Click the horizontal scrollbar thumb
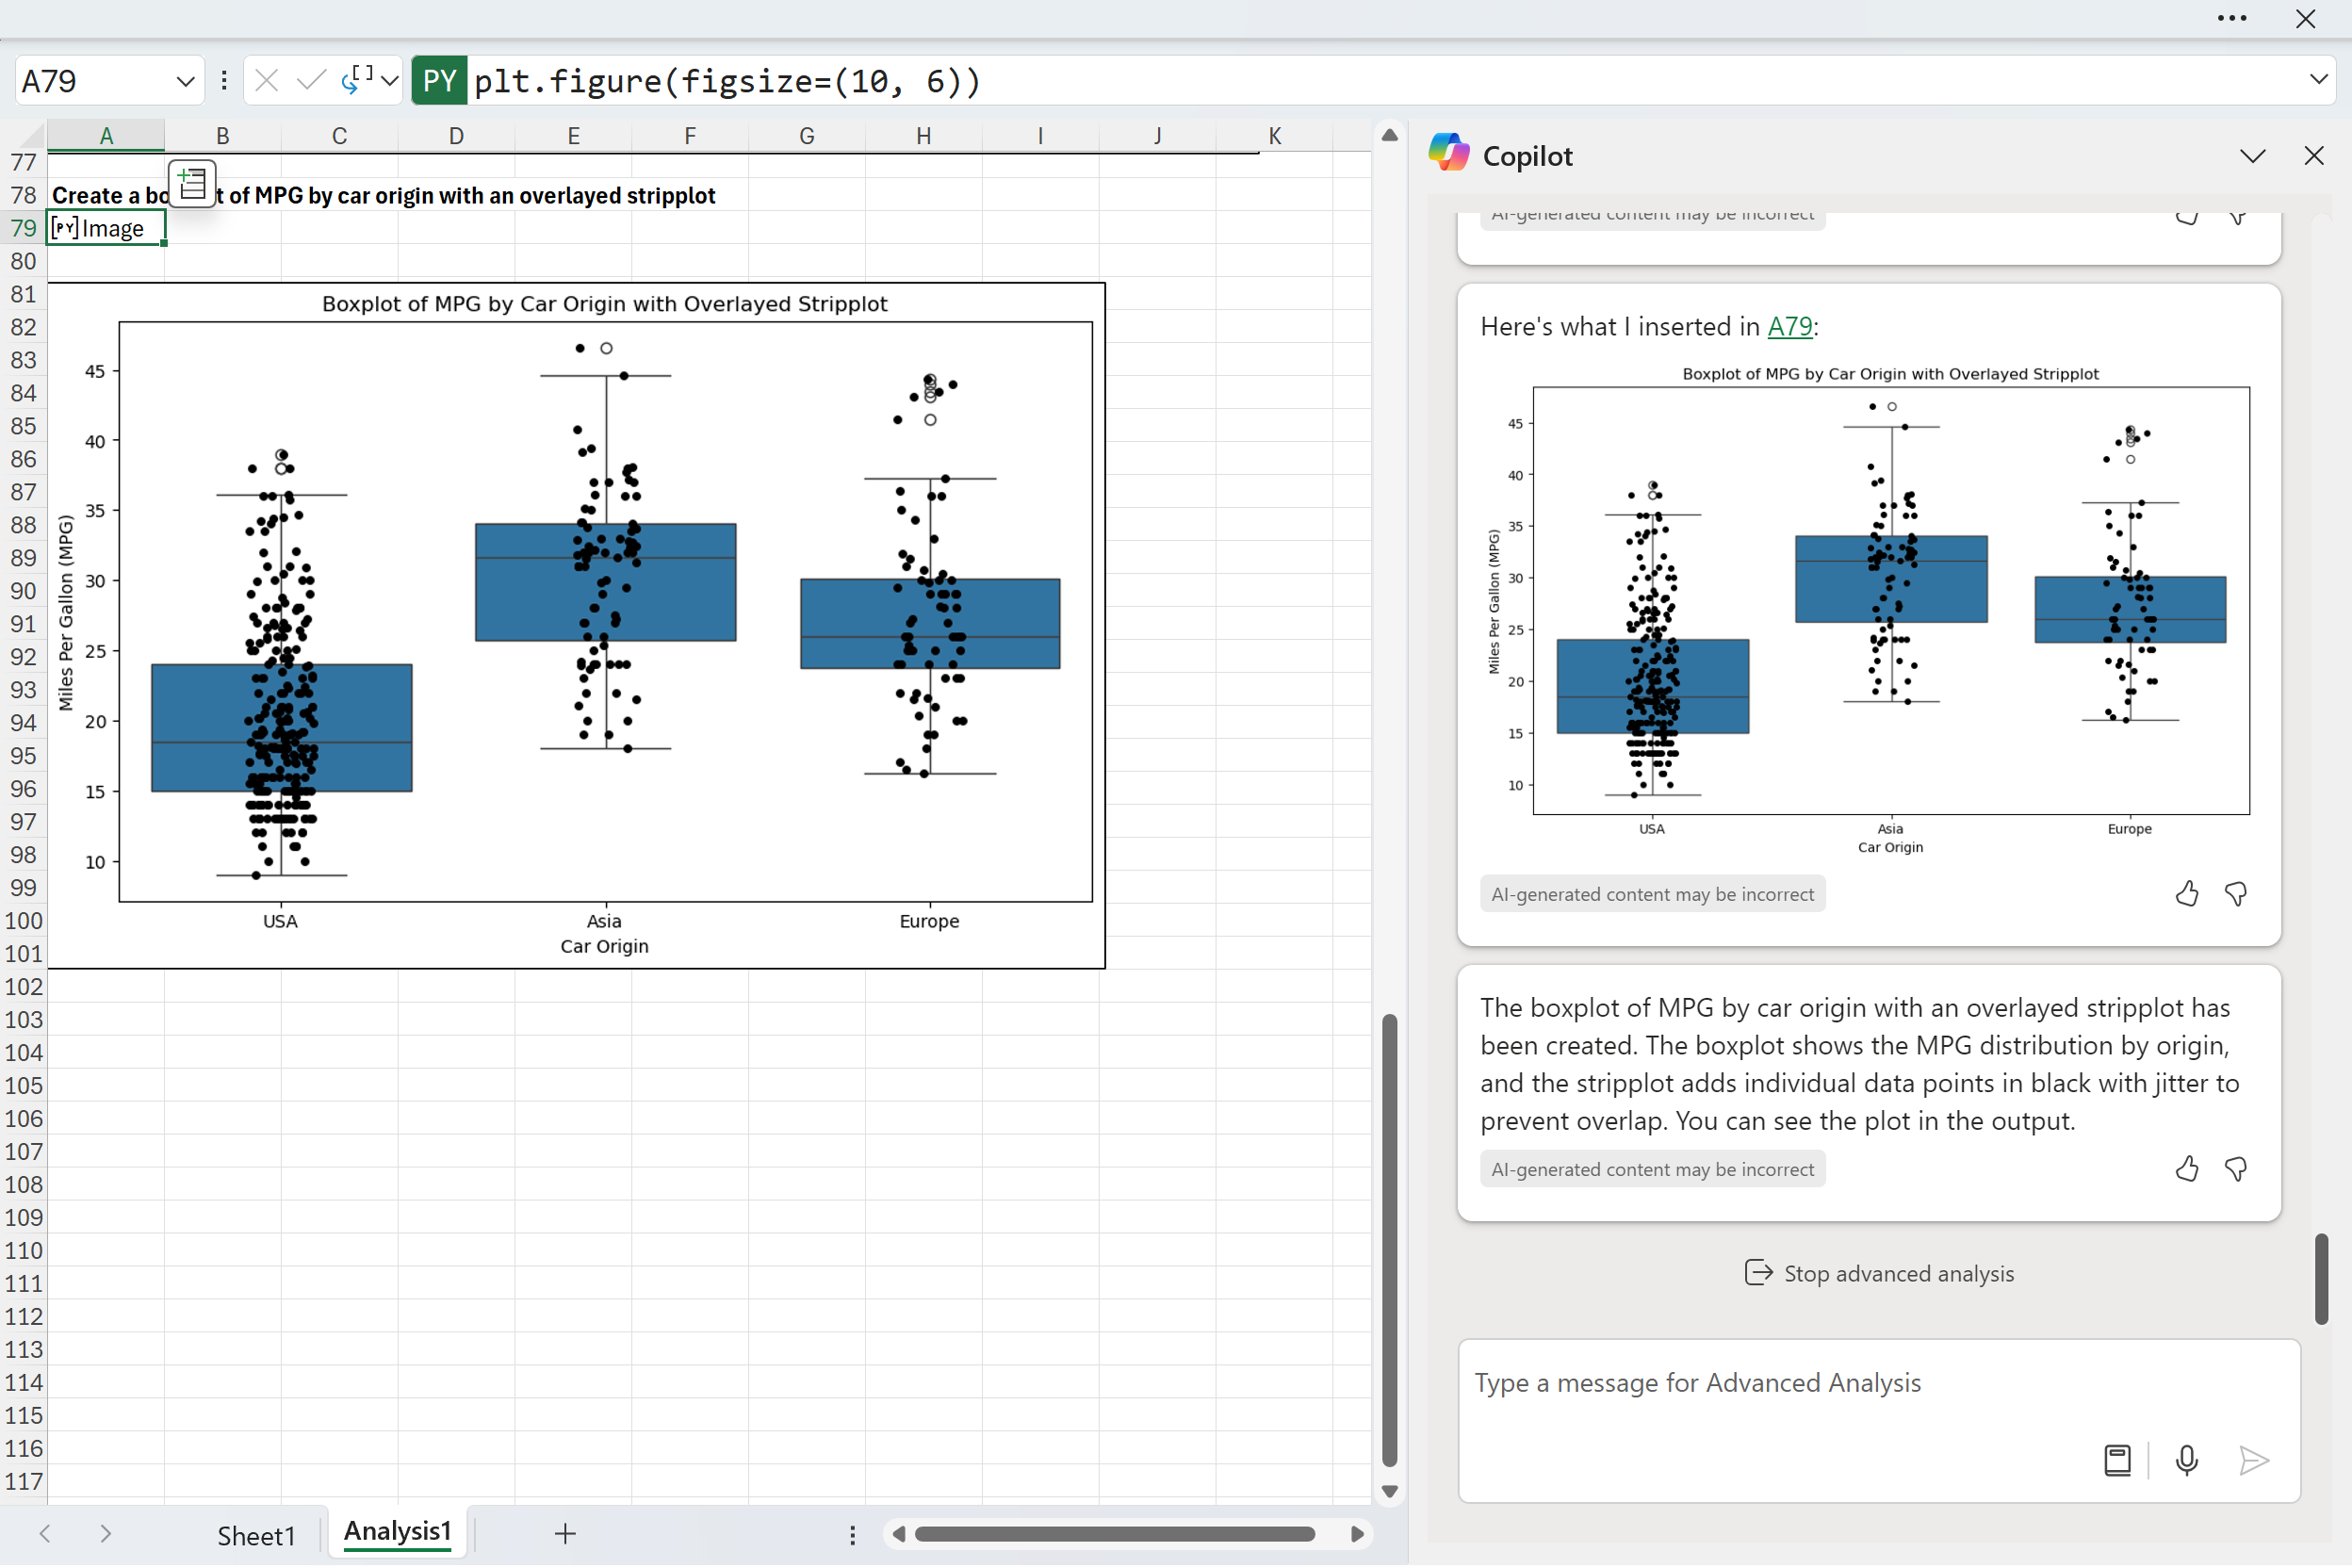2352x1568 pixels. pos(1114,1534)
